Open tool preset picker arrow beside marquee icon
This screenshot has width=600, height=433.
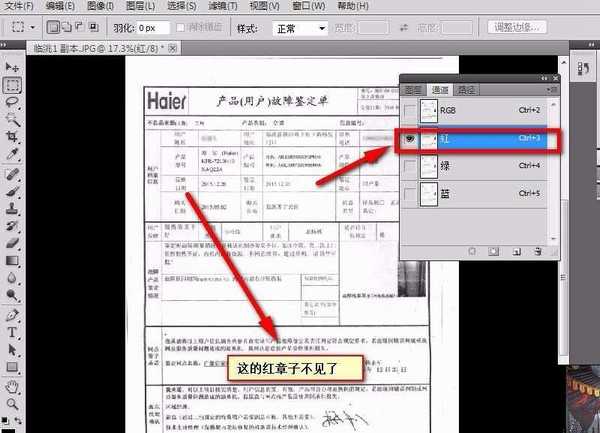pos(33,28)
